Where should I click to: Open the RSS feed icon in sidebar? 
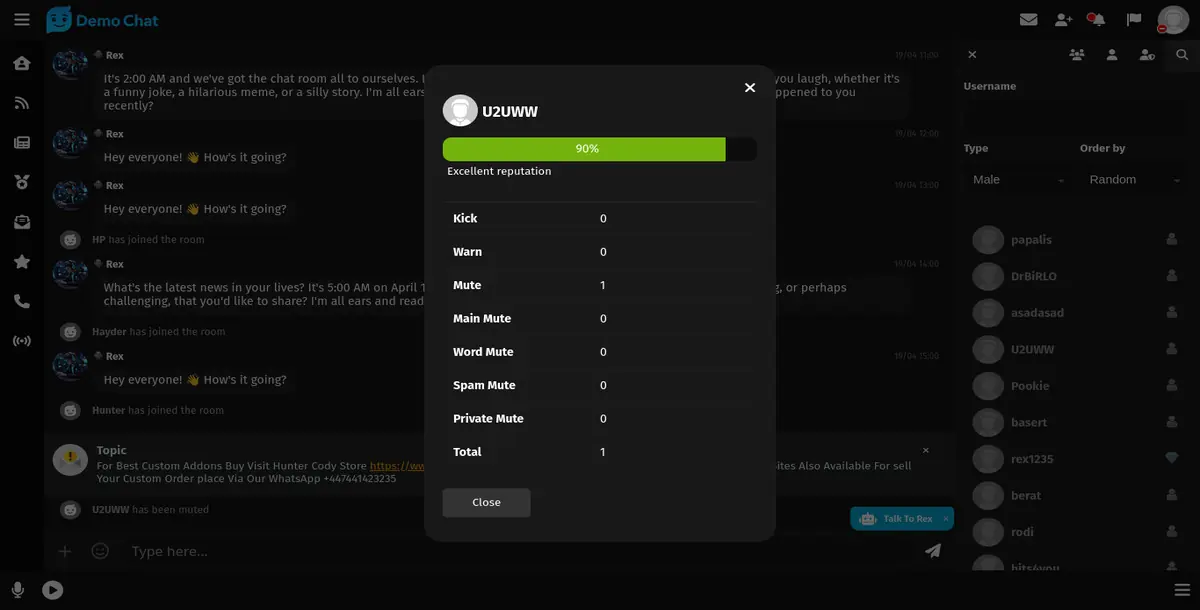coord(21,103)
